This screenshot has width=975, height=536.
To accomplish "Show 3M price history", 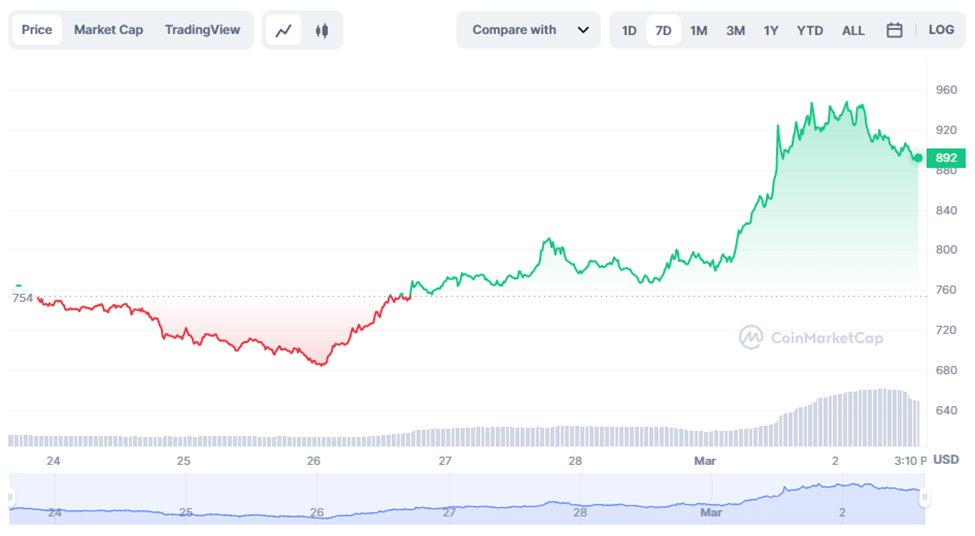I will point(735,30).
